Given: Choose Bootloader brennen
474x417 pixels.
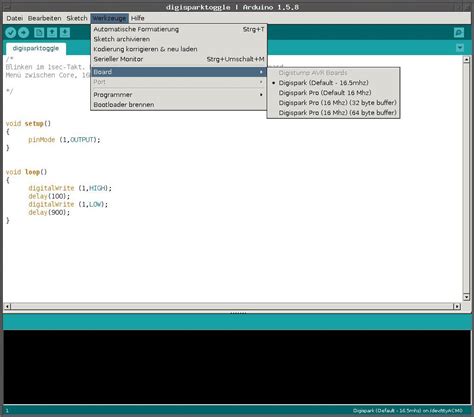Looking at the screenshot, I should pos(179,105).
